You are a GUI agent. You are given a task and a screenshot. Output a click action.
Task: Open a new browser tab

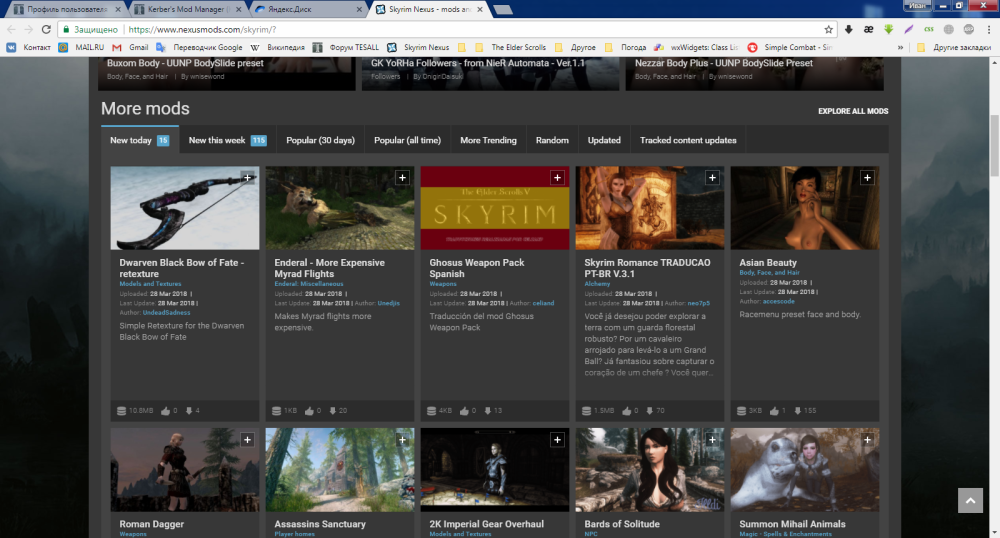tap(503, 10)
